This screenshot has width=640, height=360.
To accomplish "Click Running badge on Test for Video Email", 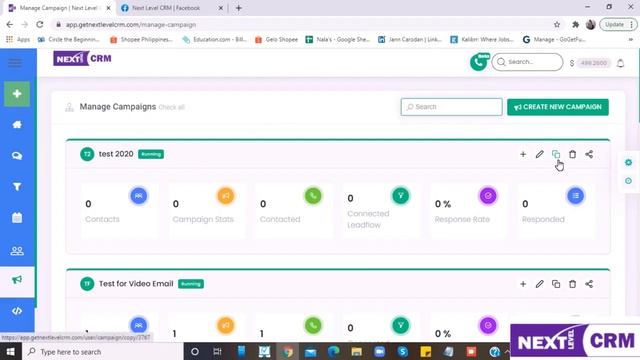I will pyautogui.click(x=191, y=284).
